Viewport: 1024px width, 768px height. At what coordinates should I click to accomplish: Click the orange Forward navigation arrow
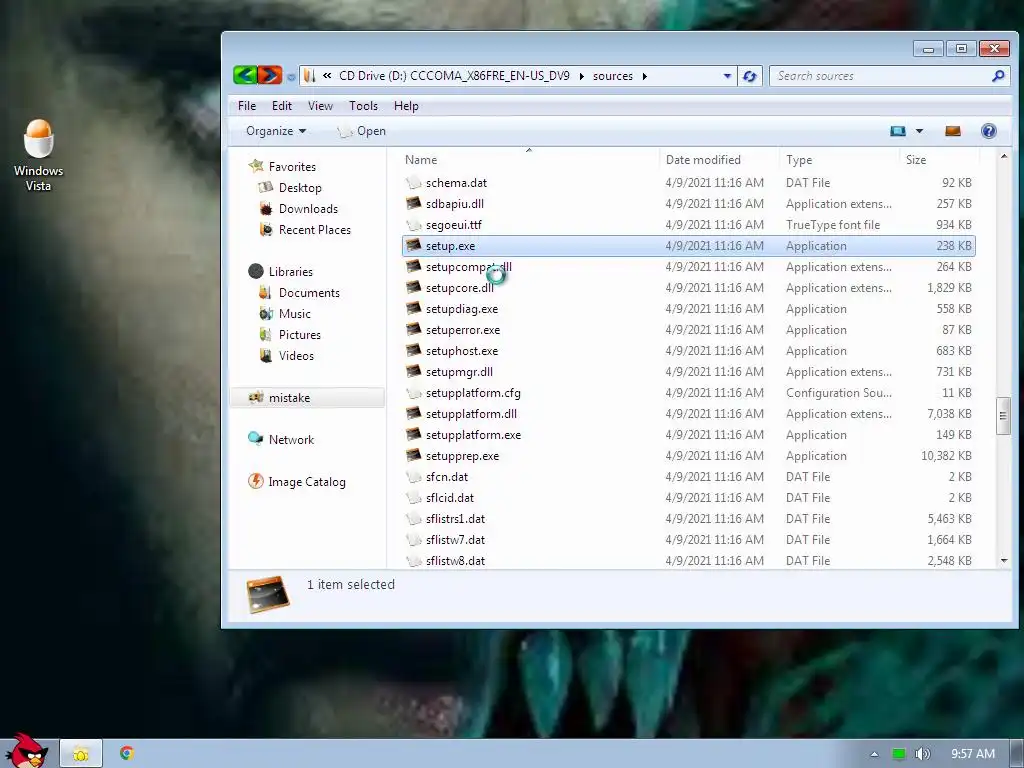[x=269, y=76]
